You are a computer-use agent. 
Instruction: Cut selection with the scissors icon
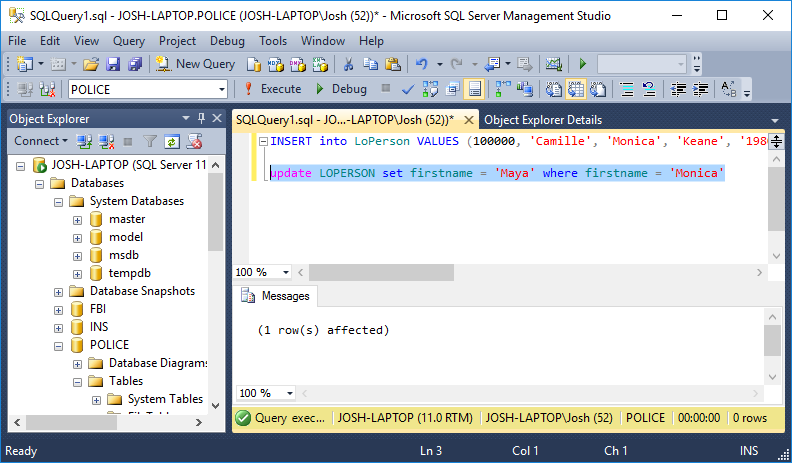pyautogui.click(x=348, y=64)
